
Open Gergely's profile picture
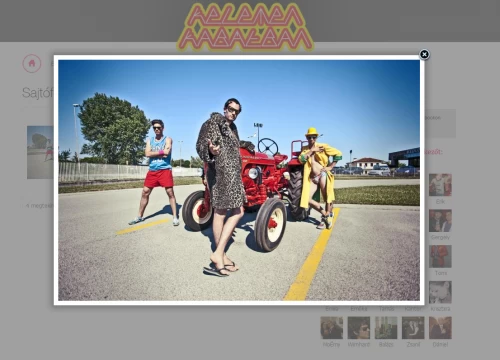tap(440, 220)
